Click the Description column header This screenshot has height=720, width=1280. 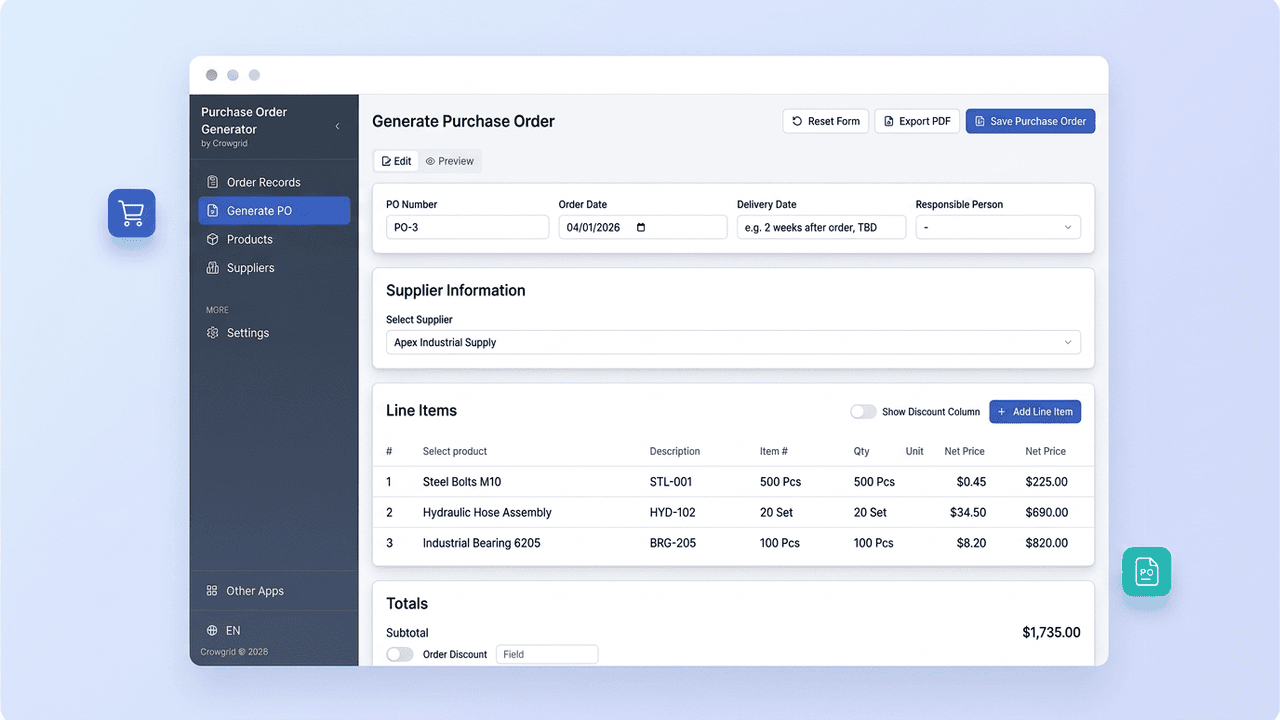[x=675, y=451]
